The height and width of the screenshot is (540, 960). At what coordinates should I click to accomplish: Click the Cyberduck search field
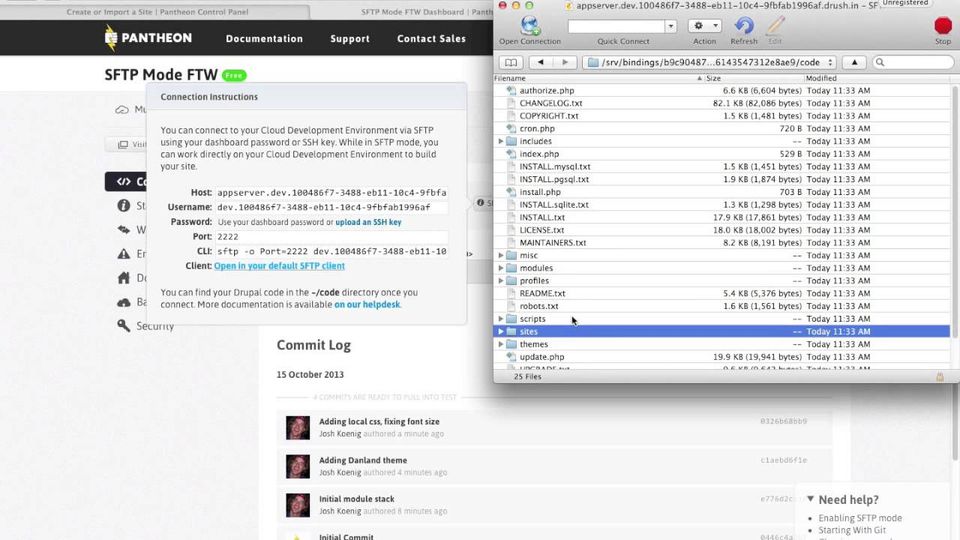point(913,62)
